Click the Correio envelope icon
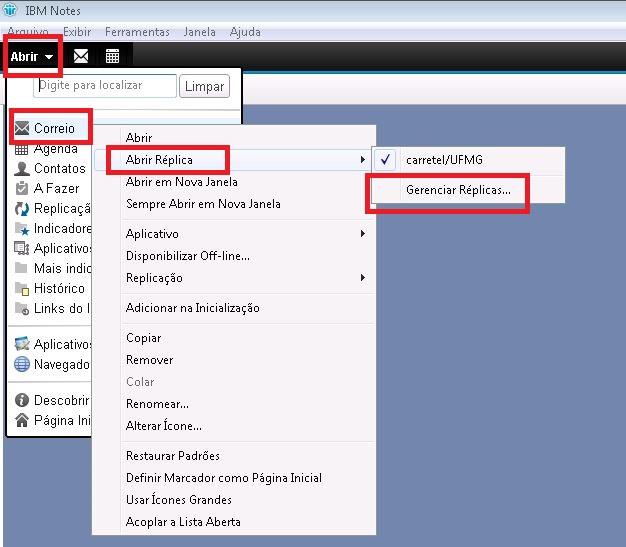Viewport: 626px width, 547px height. 22,128
